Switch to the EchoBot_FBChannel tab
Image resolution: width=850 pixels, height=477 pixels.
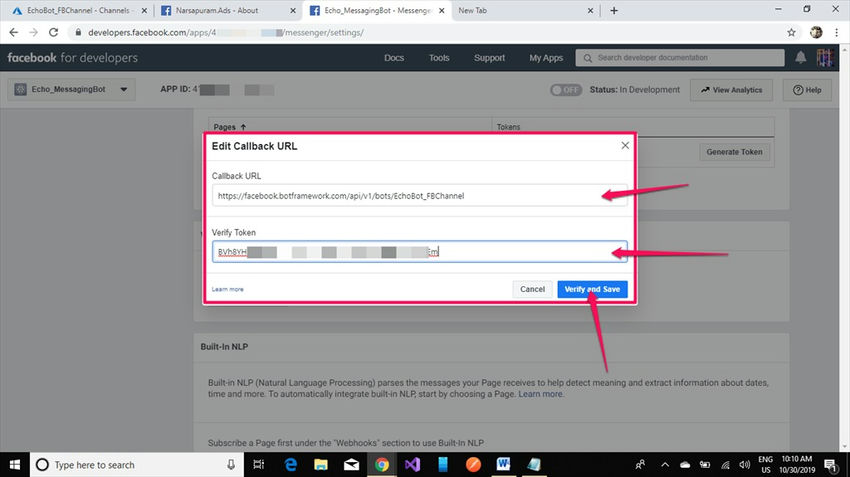(x=79, y=10)
